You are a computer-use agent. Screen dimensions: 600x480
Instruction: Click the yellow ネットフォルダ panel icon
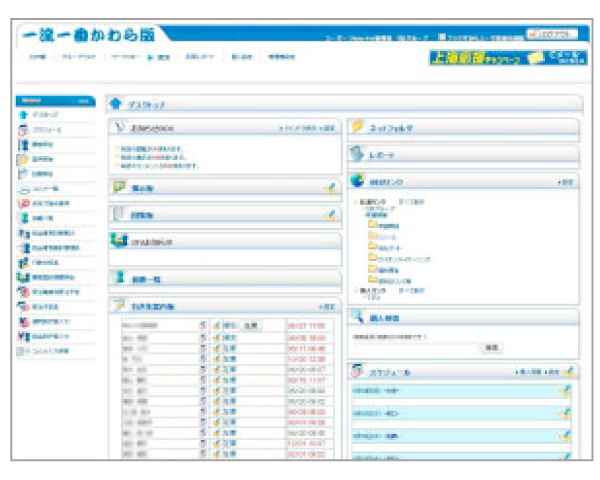357,127
